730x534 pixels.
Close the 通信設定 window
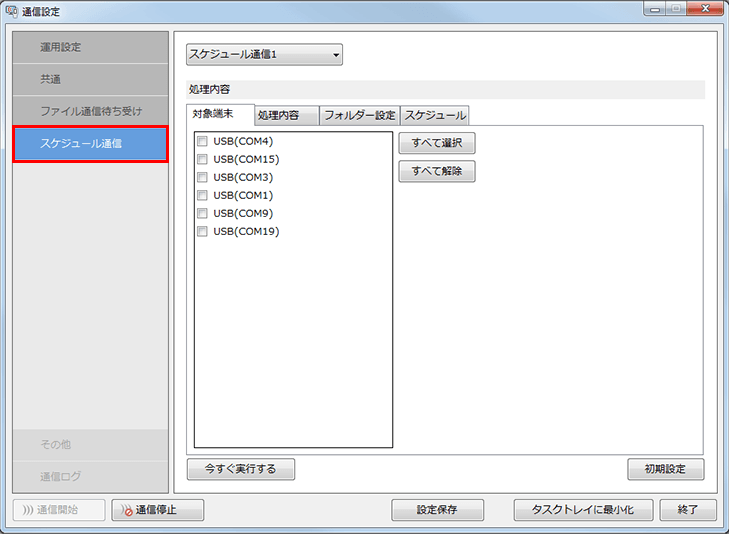[705, 9]
